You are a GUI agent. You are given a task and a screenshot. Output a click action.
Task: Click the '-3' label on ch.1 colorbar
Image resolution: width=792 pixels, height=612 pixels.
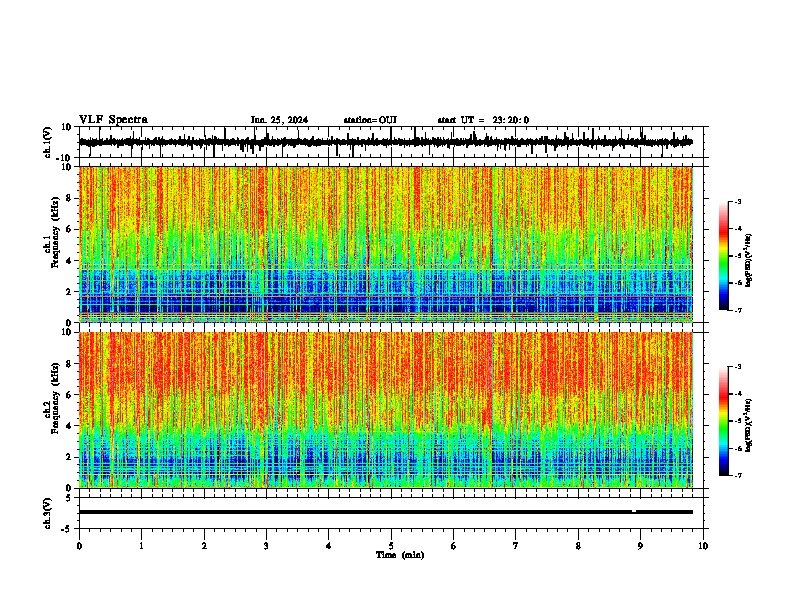(x=737, y=201)
